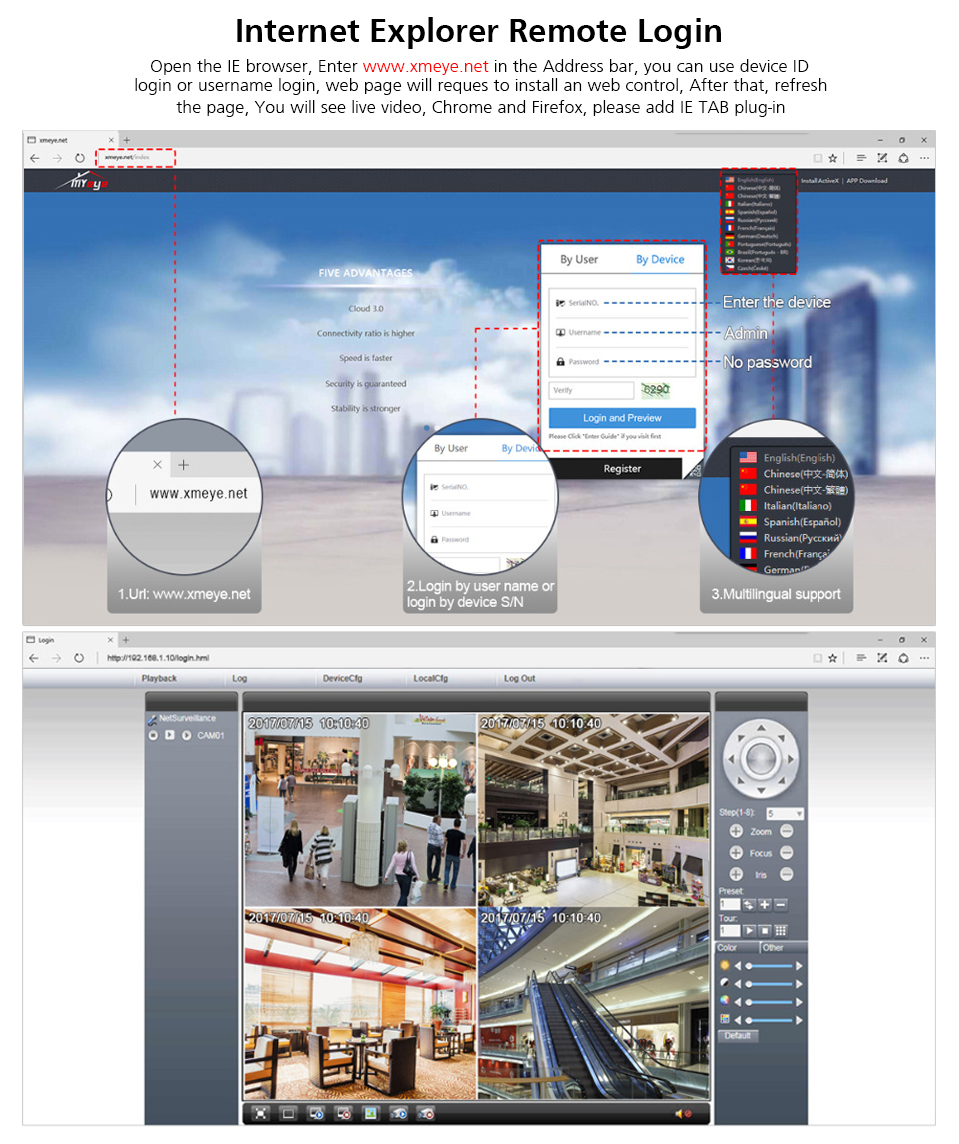
Task: Open the Playback menu
Action: (x=159, y=678)
